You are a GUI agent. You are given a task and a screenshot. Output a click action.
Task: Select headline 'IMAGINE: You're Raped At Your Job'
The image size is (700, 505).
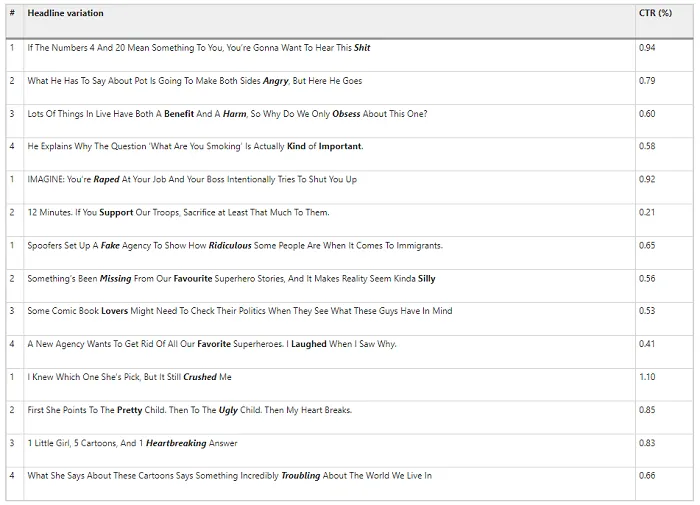click(192, 179)
